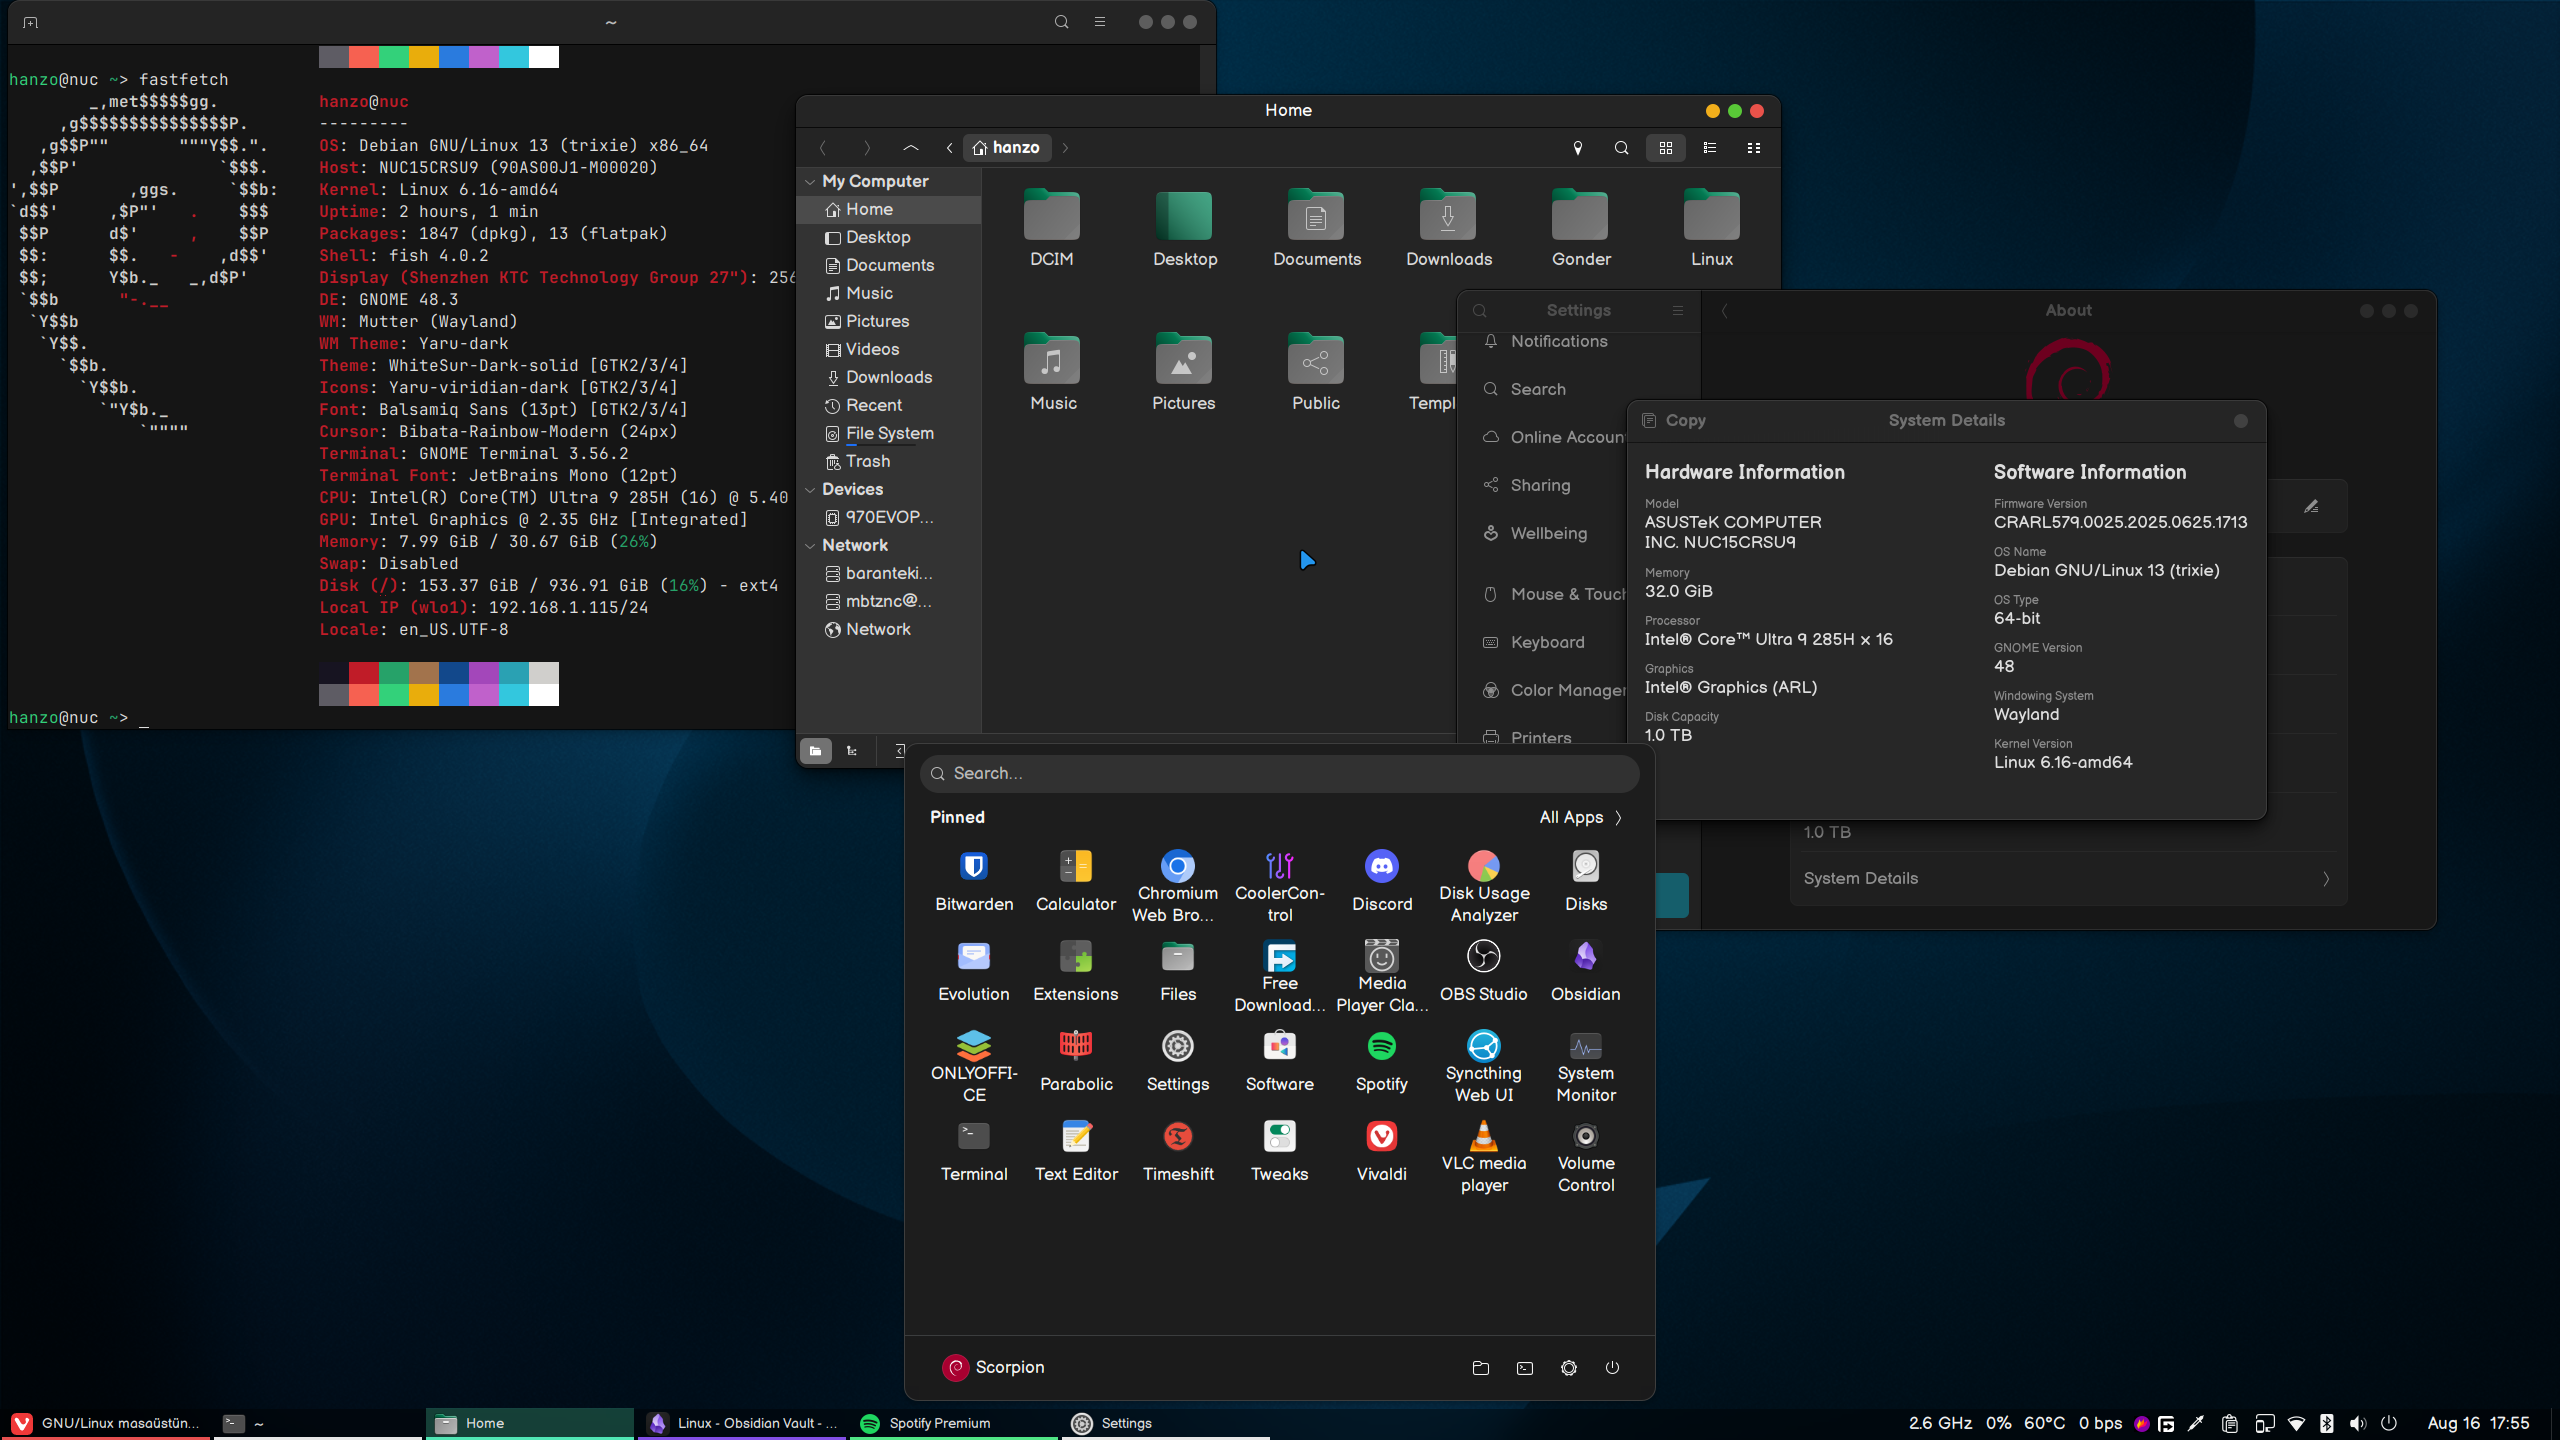Launch Spotify from pinned apps
The image size is (2560, 1440).
pyautogui.click(x=1382, y=1061)
